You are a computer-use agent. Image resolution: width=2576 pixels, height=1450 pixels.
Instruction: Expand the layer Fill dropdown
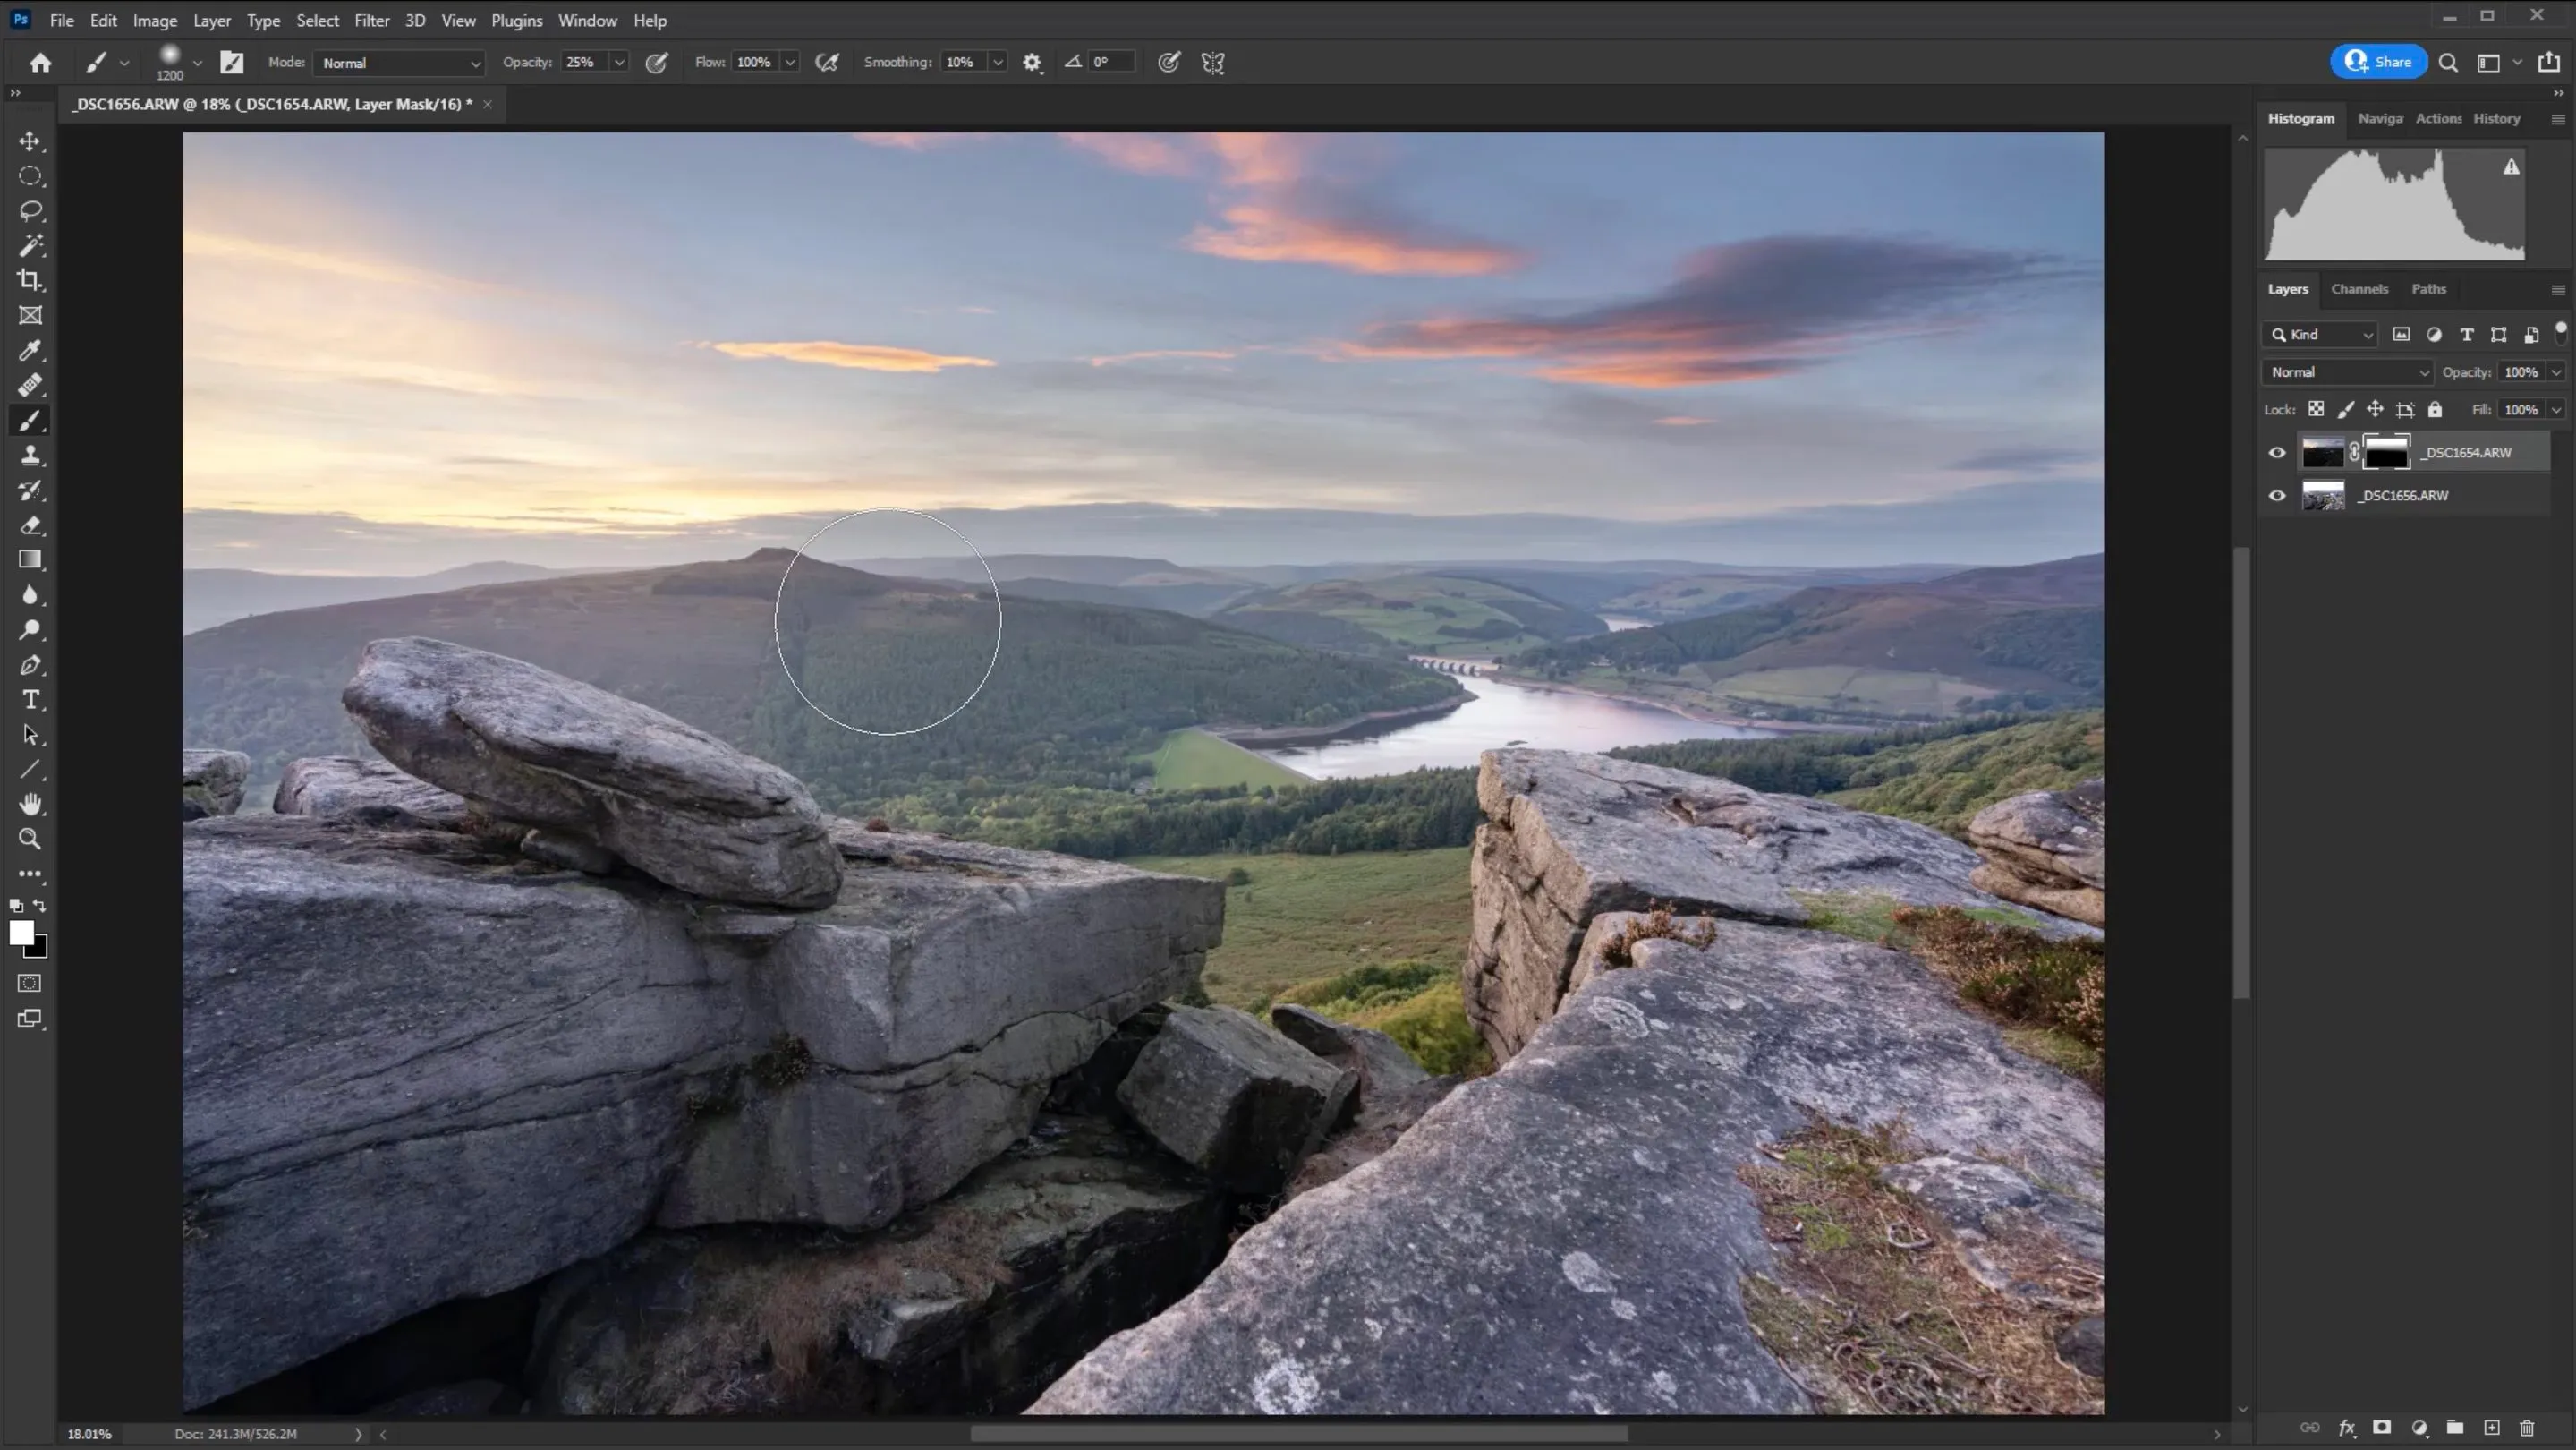tap(2556, 410)
